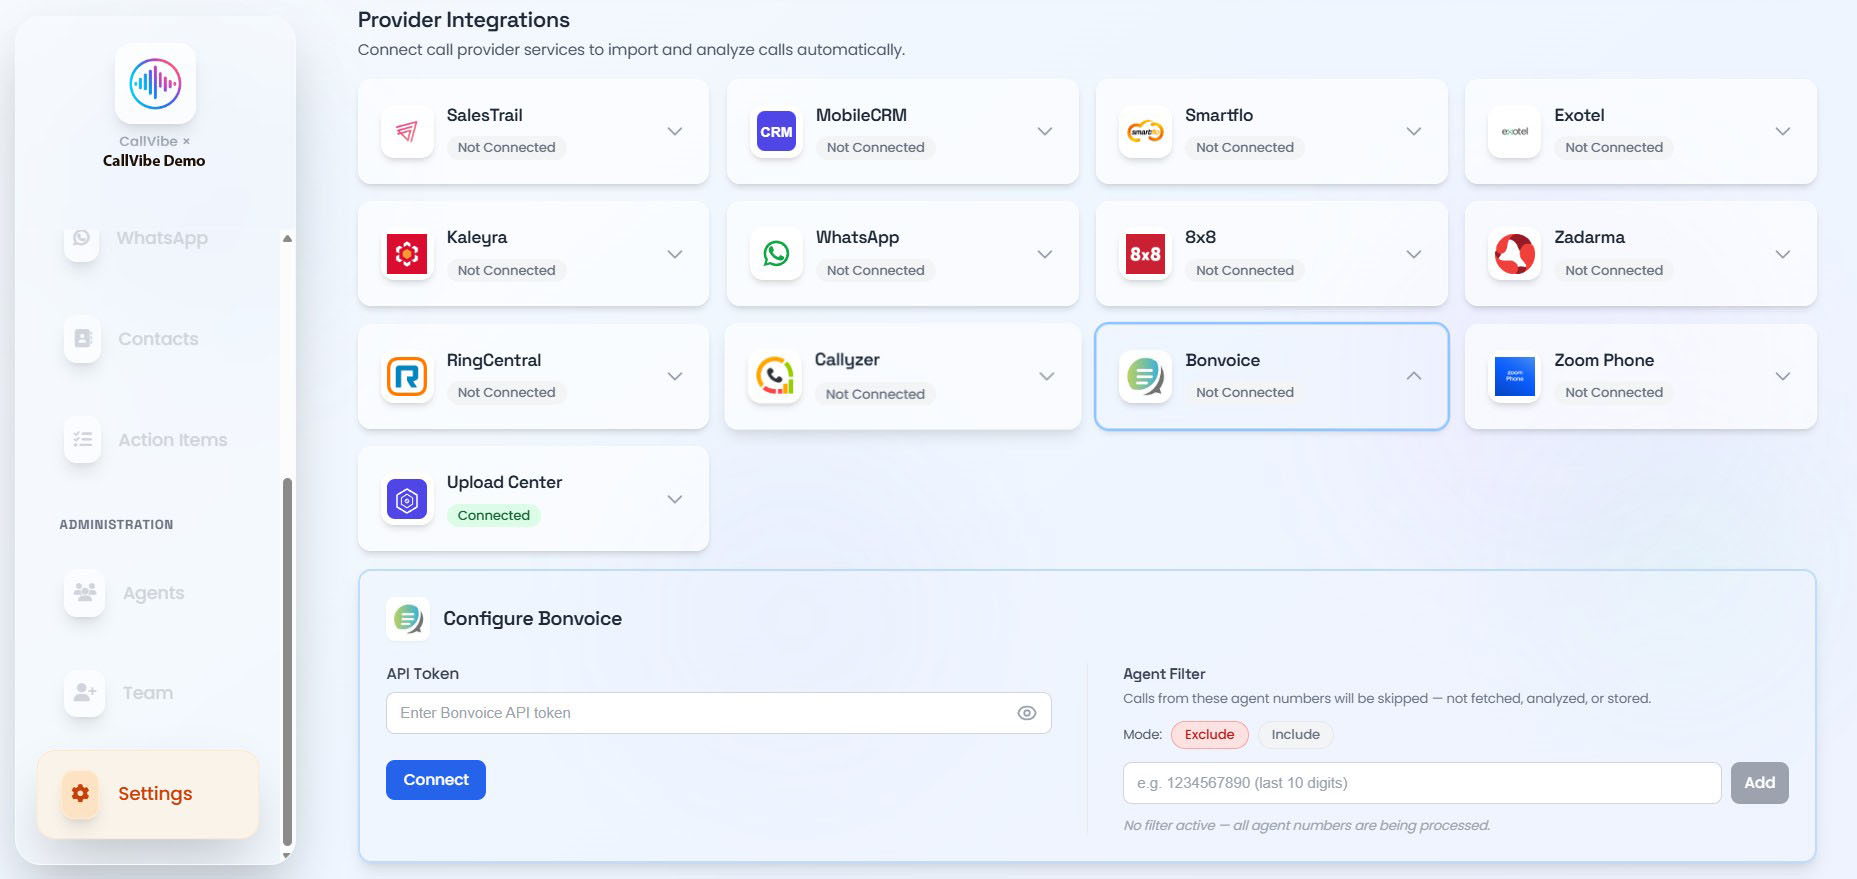Click the 'No filter active' status note
This screenshot has width=1857, height=879.
[x=1307, y=826]
